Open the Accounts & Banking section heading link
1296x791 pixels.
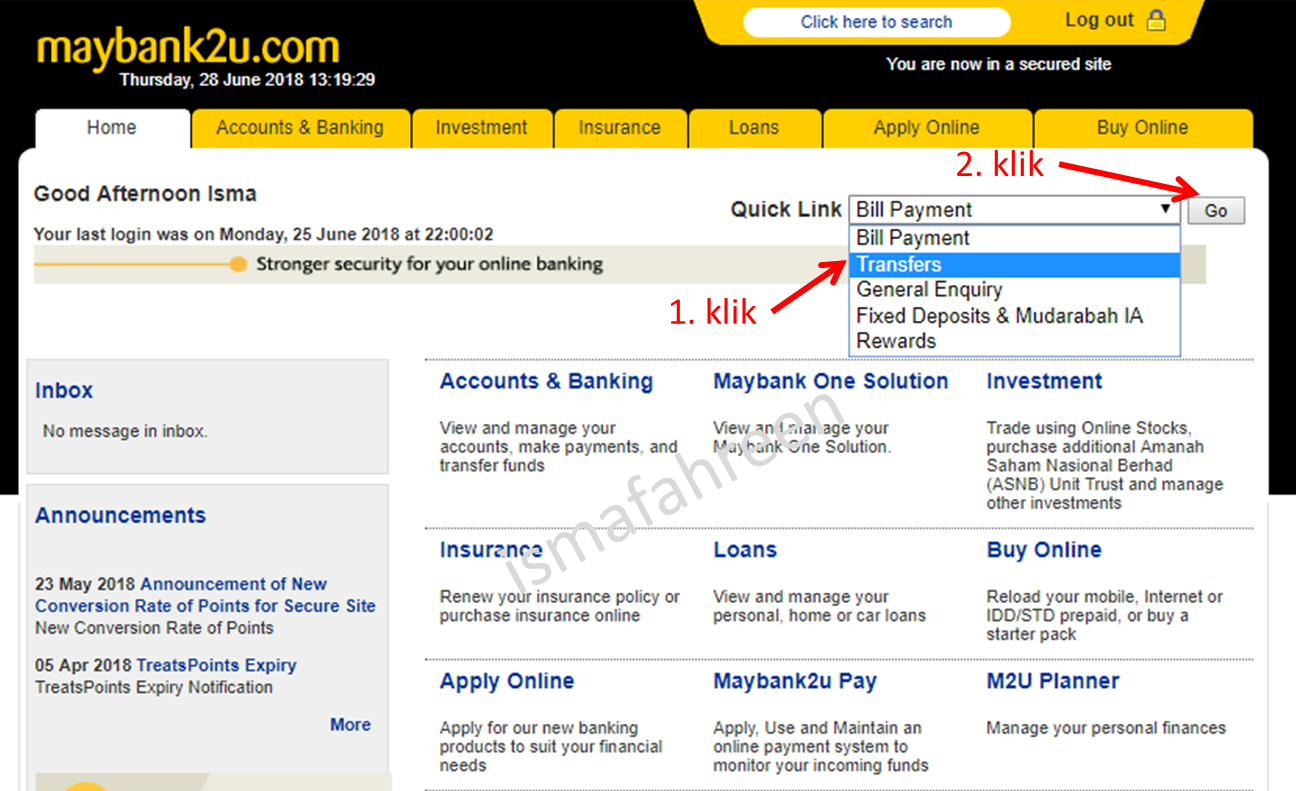(546, 382)
